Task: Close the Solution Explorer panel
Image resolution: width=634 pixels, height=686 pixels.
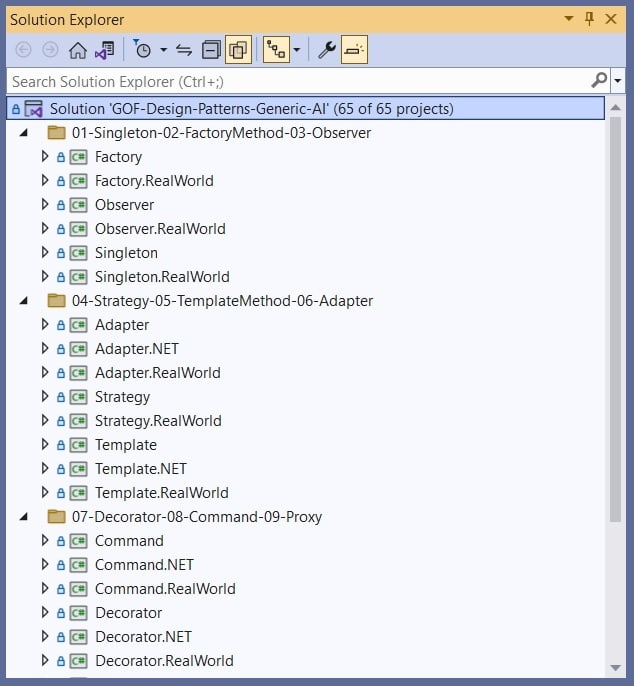Action: (x=611, y=19)
